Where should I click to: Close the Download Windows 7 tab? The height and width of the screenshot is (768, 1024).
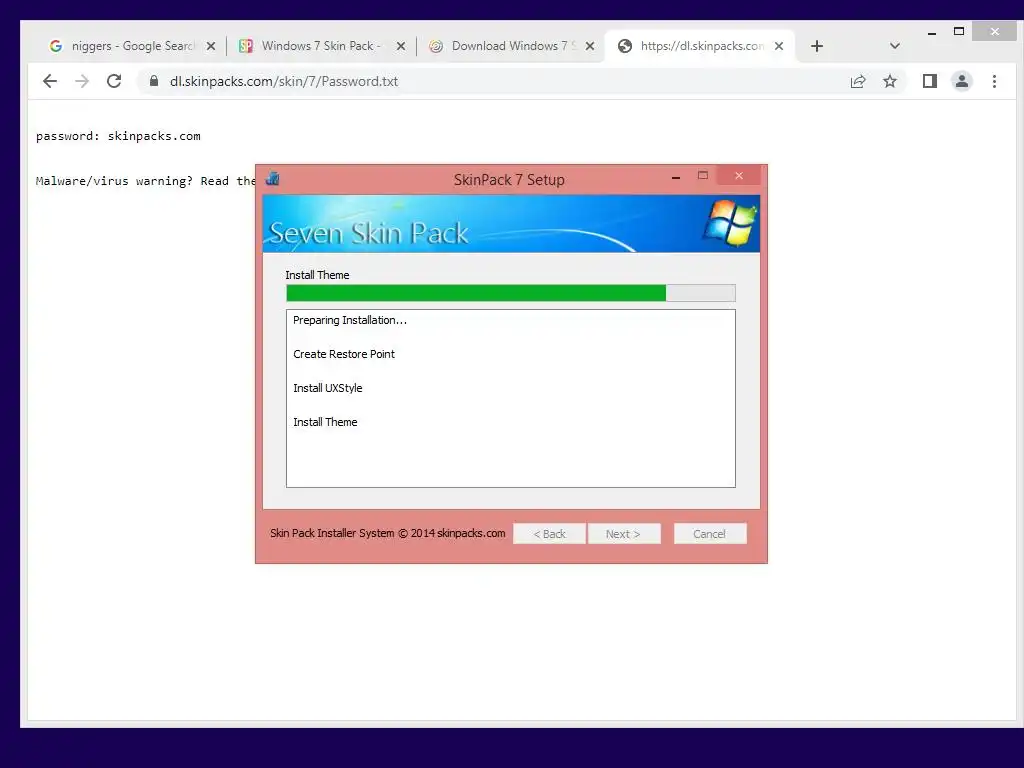pyautogui.click(x=590, y=46)
